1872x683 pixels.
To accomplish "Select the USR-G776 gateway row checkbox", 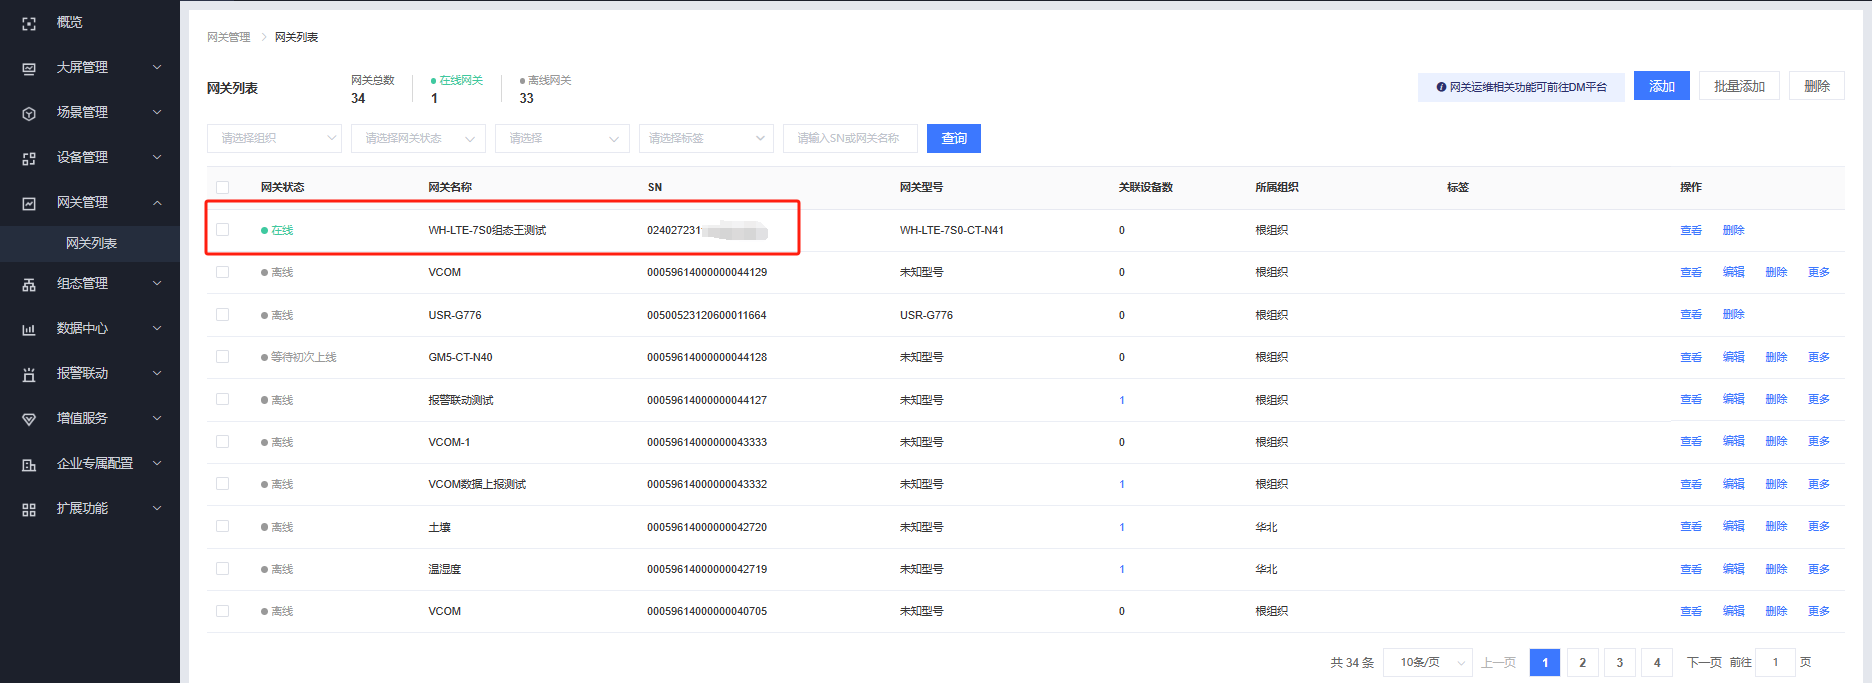I will click(222, 315).
